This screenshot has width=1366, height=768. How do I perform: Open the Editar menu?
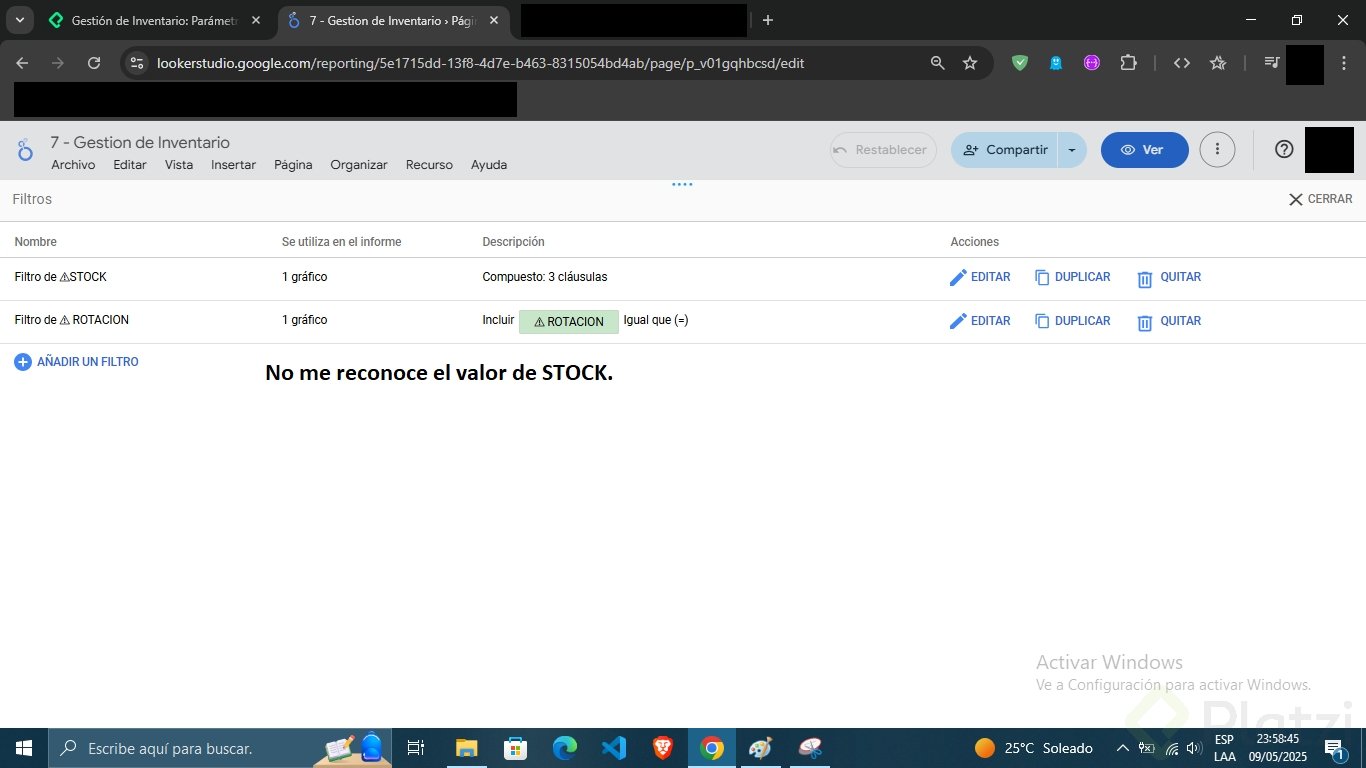[x=130, y=165]
